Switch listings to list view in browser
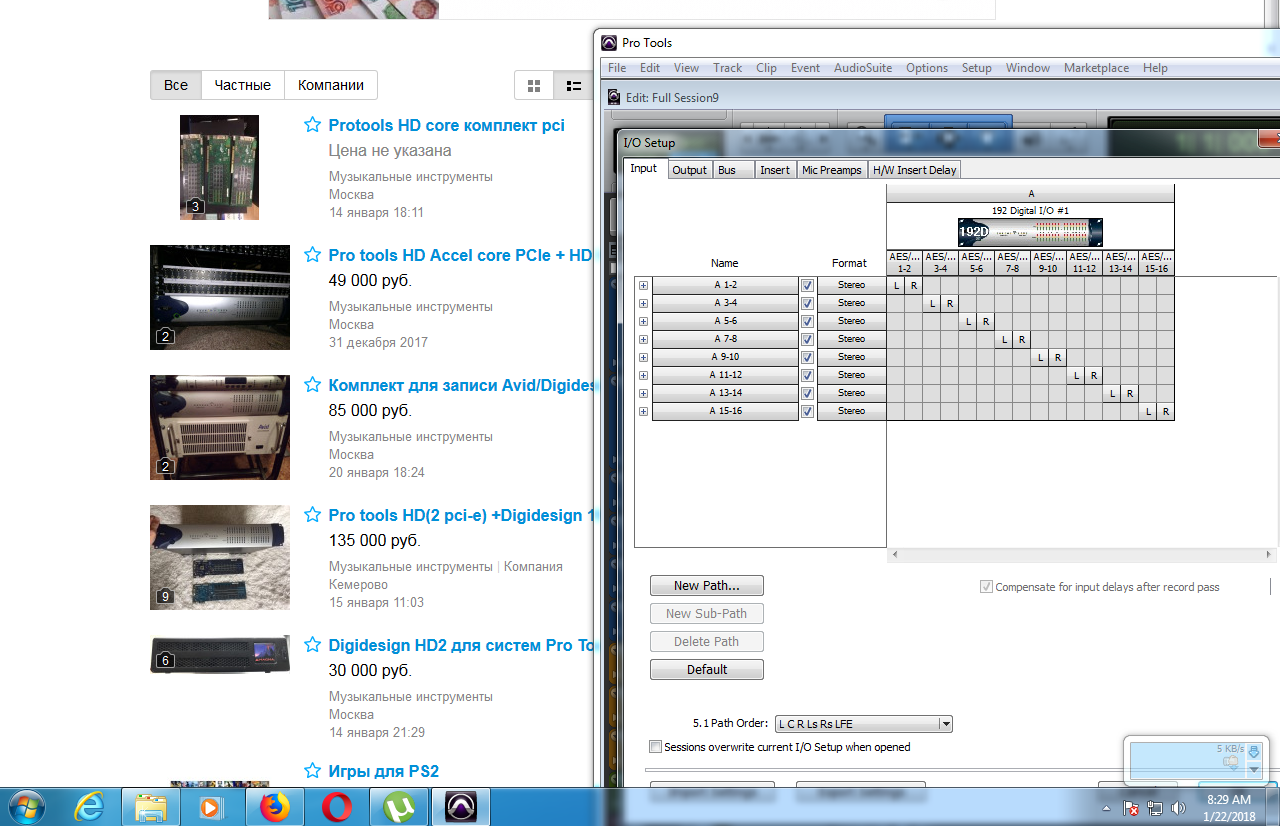 point(574,86)
